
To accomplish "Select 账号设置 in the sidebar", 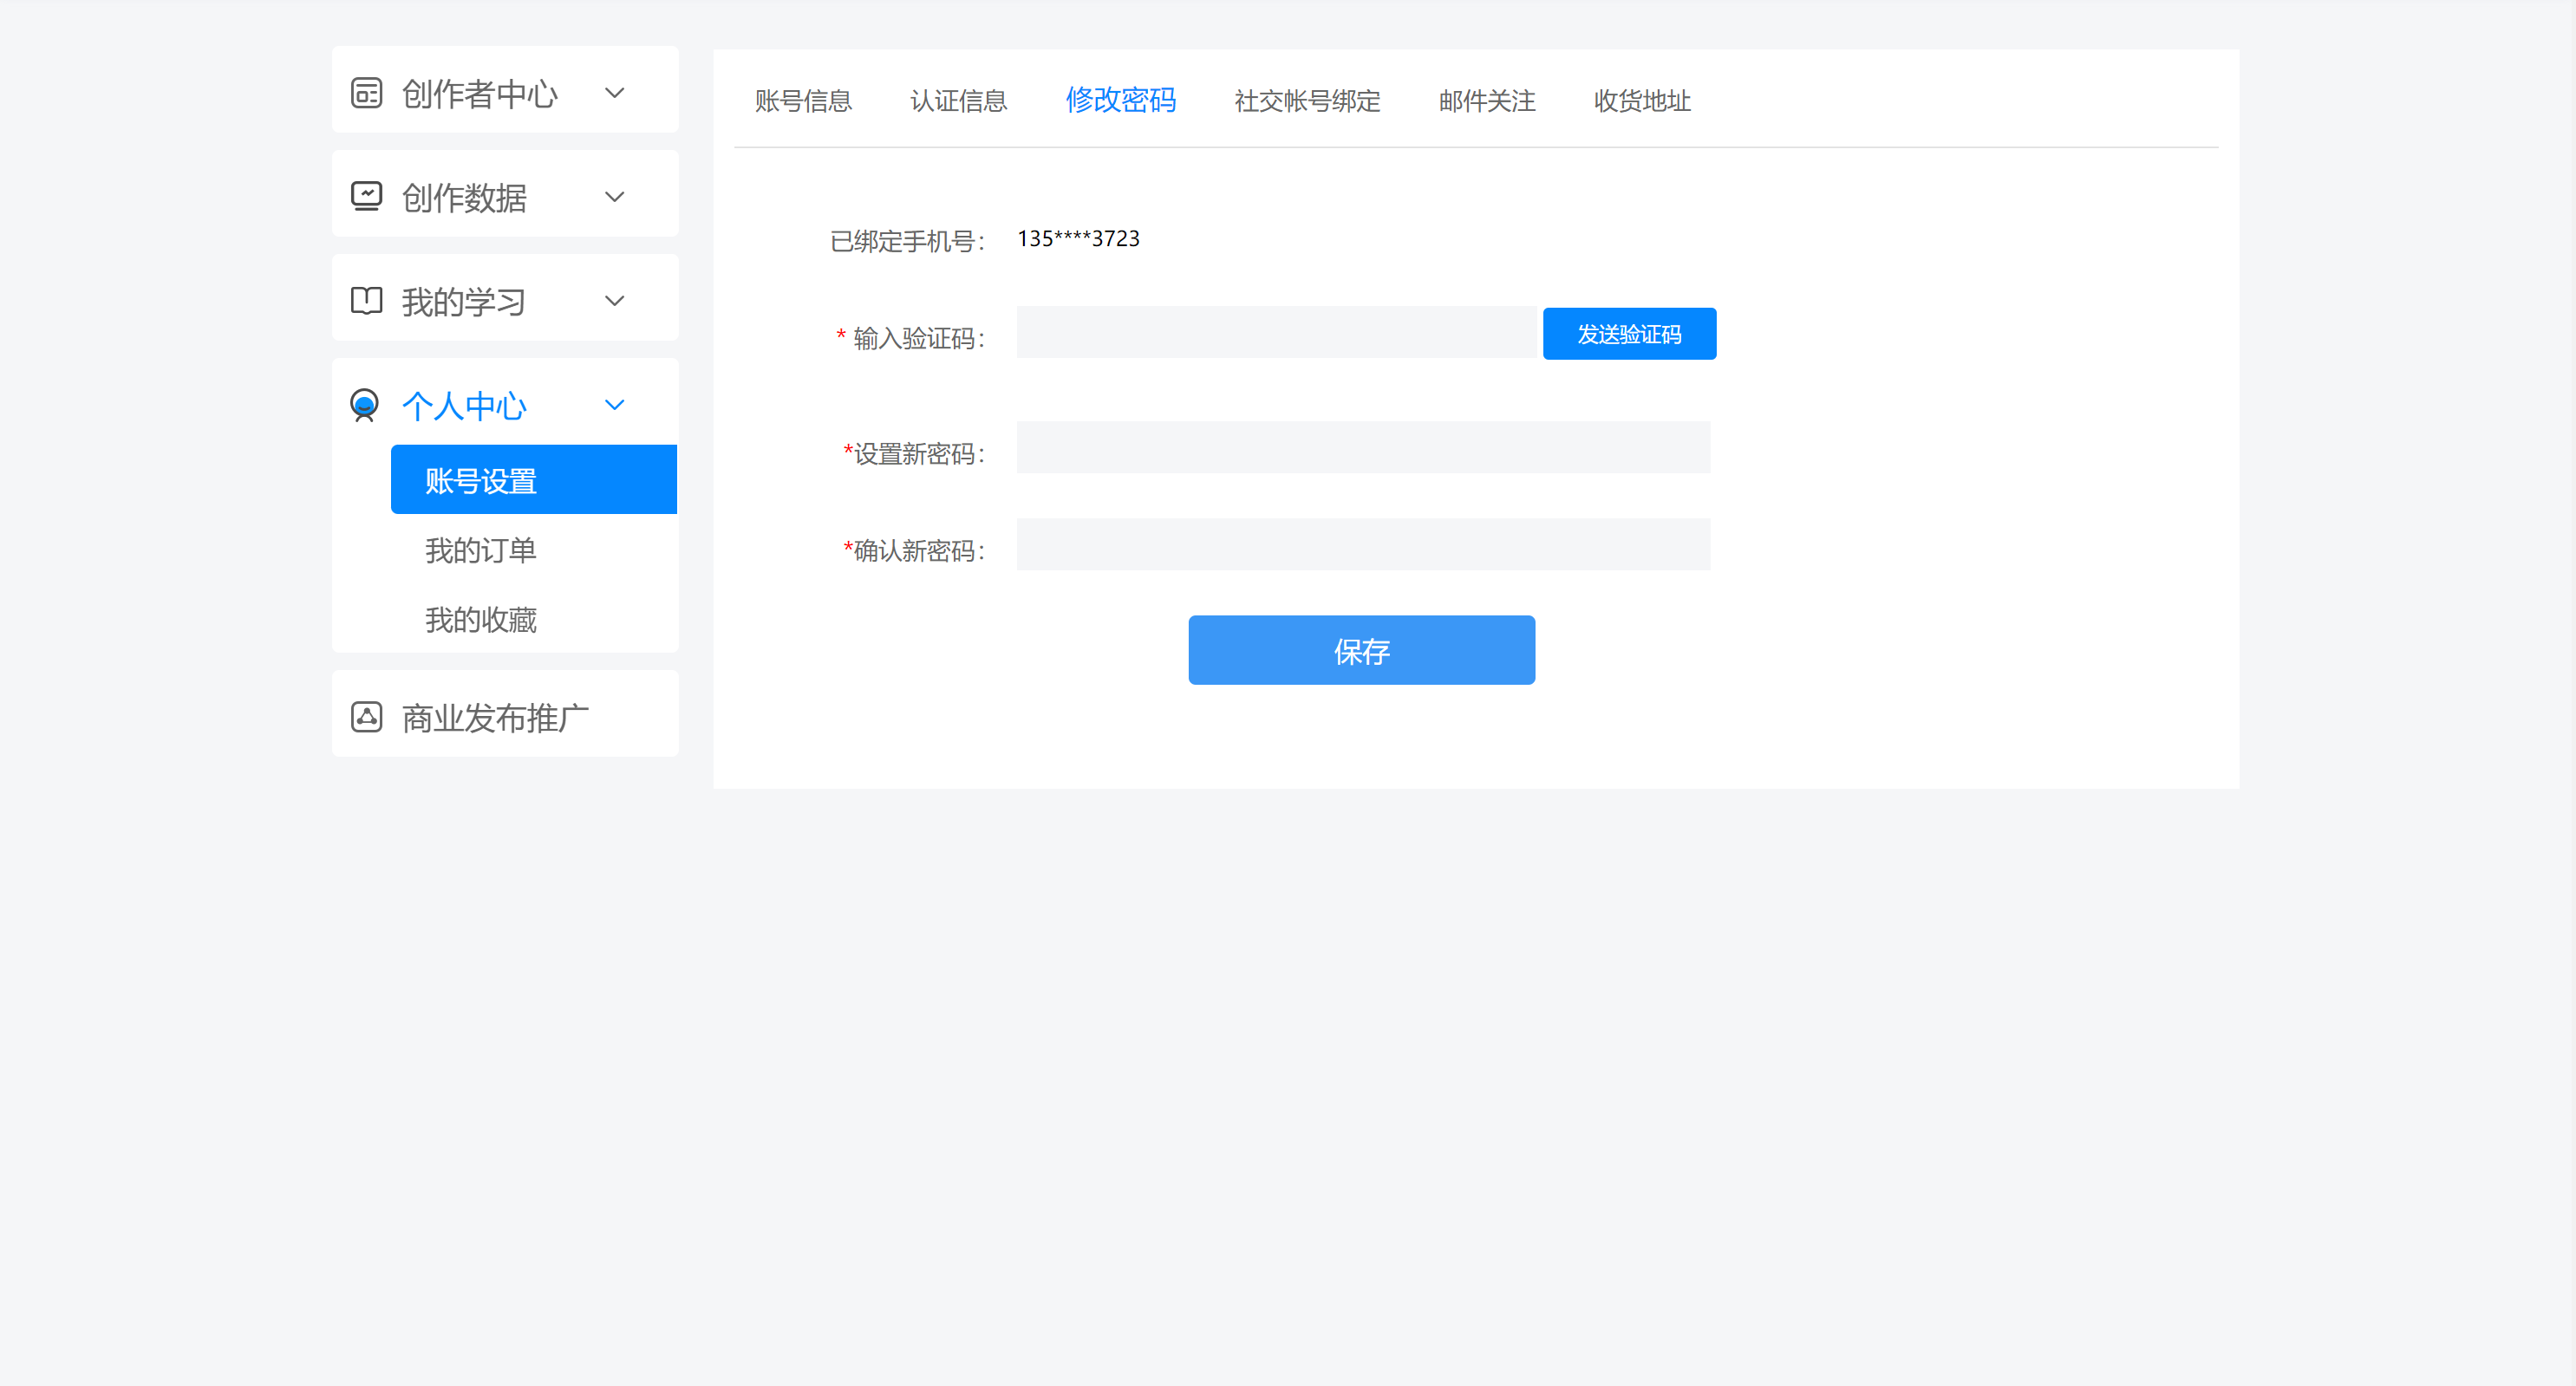I will click(x=534, y=480).
